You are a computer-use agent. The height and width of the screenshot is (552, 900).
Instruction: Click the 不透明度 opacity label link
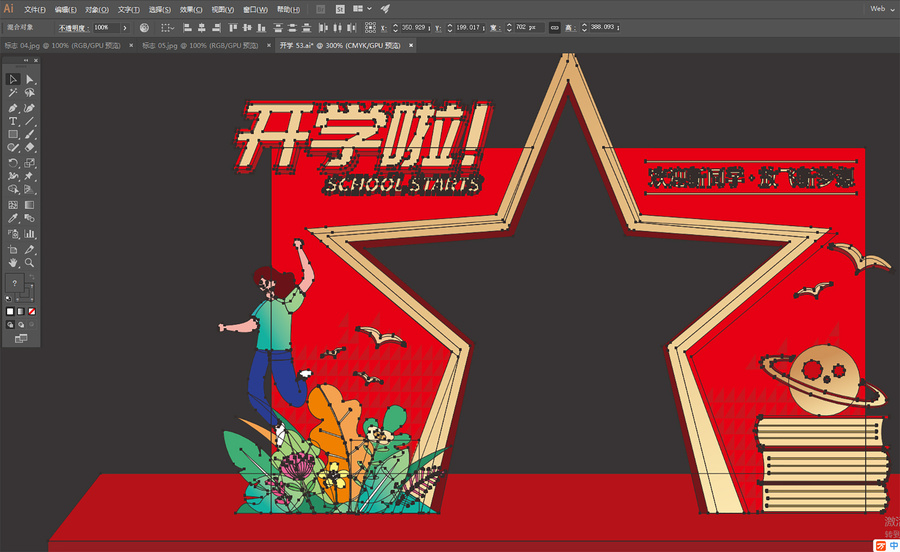coord(72,28)
